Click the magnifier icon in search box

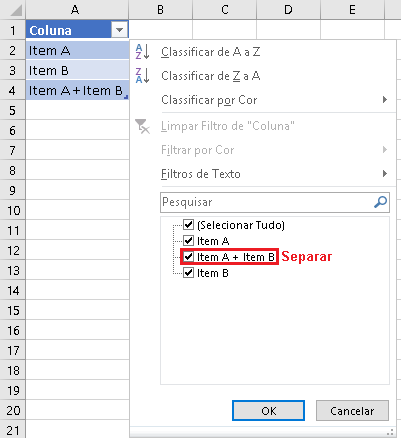click(380, 202)
